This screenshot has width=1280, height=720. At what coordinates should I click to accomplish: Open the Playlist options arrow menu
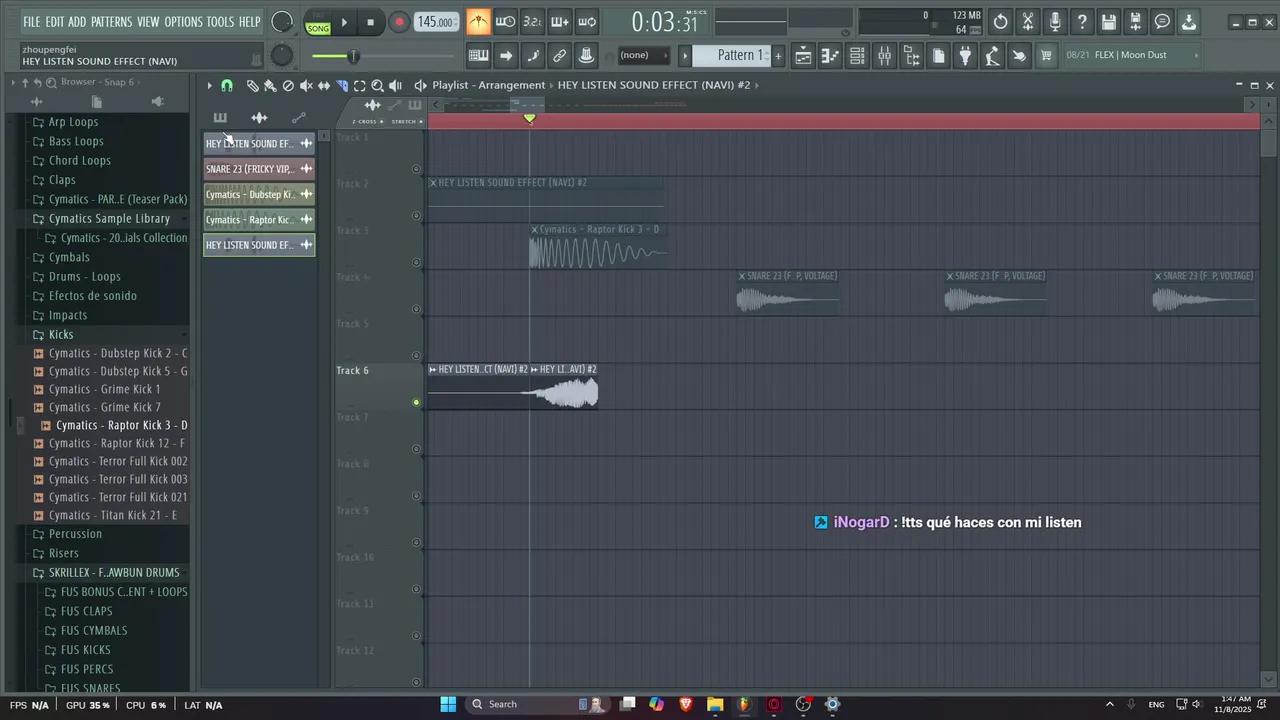click(x=209, y=86)
